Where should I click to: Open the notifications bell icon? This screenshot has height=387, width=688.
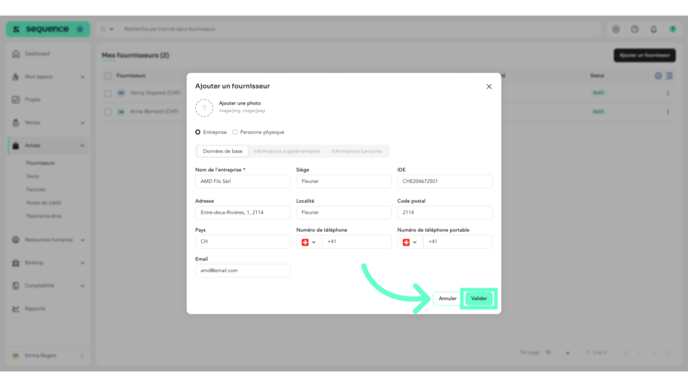point(654,29)
